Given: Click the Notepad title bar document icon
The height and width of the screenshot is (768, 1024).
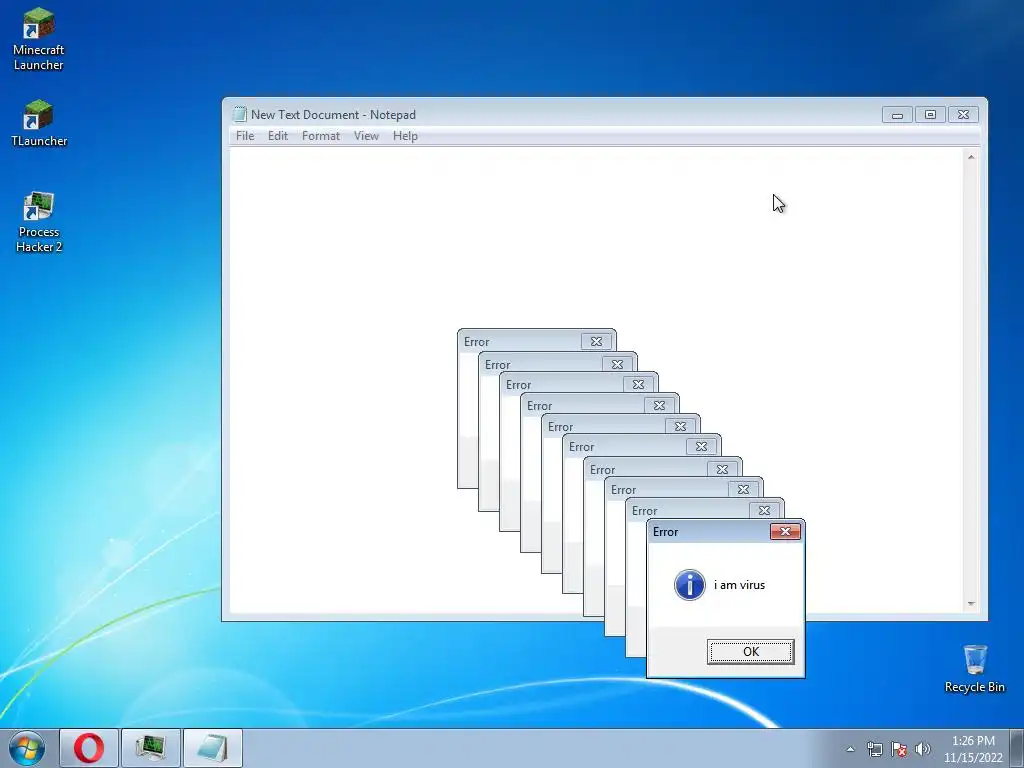Looking at the screenshot, I should [240, 114].
